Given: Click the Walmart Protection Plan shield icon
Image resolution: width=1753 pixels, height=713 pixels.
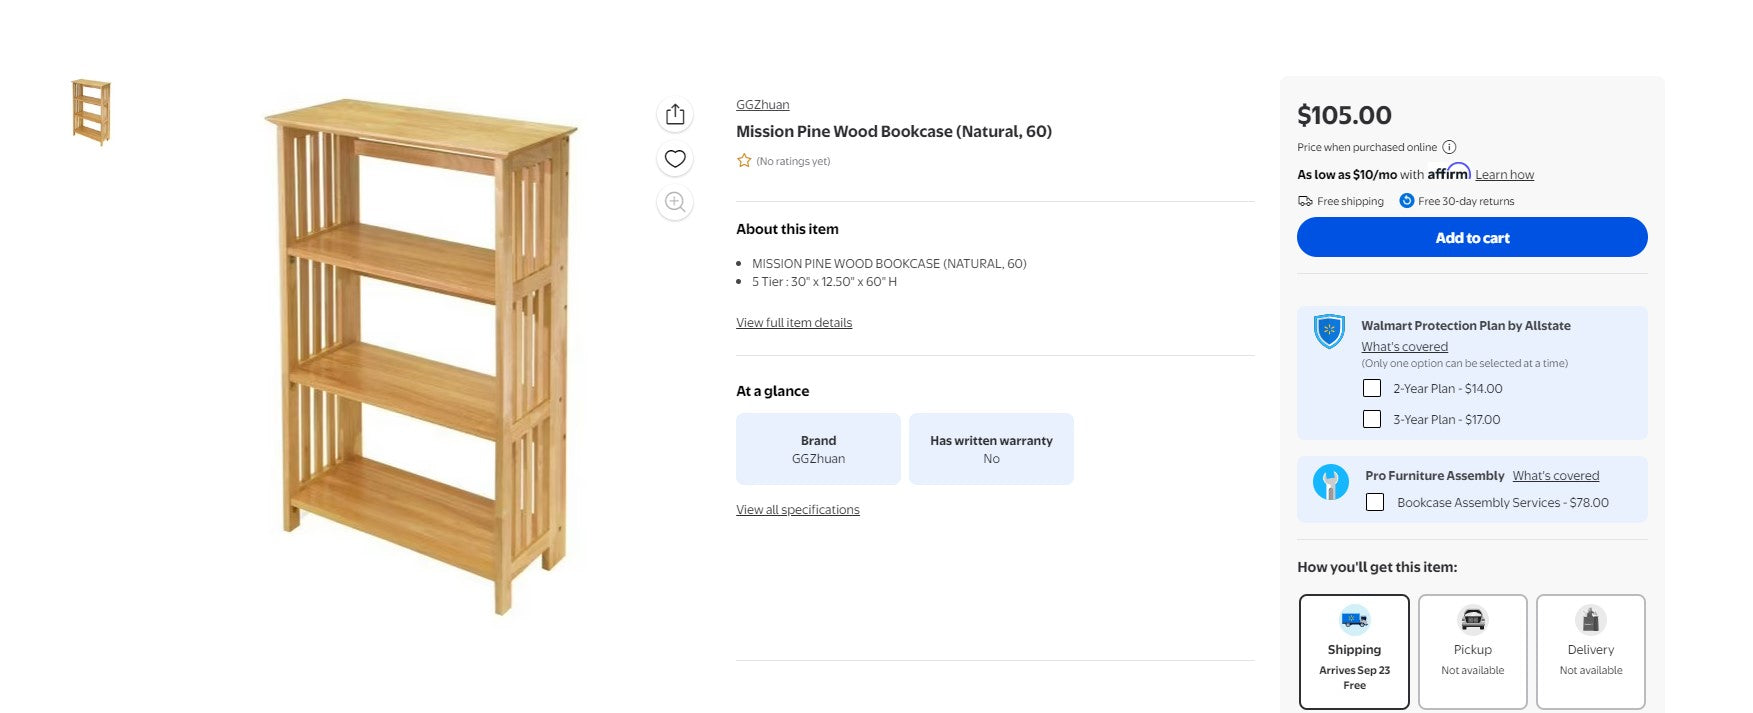Looking at the screenshot, I should tap(1329, 330).
